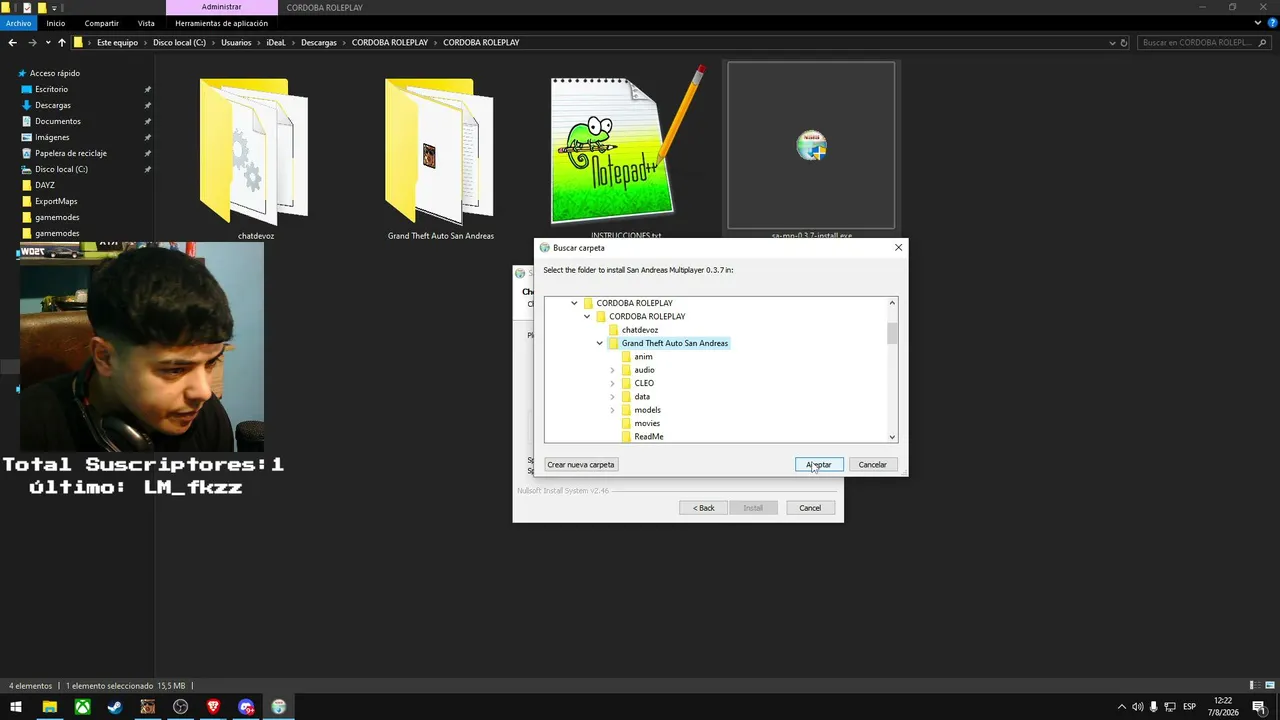Screen dimensions: 1280x720
Task: Select Grand Theft Auto San Andreas tree folder
Action: (x=674, y=343)
